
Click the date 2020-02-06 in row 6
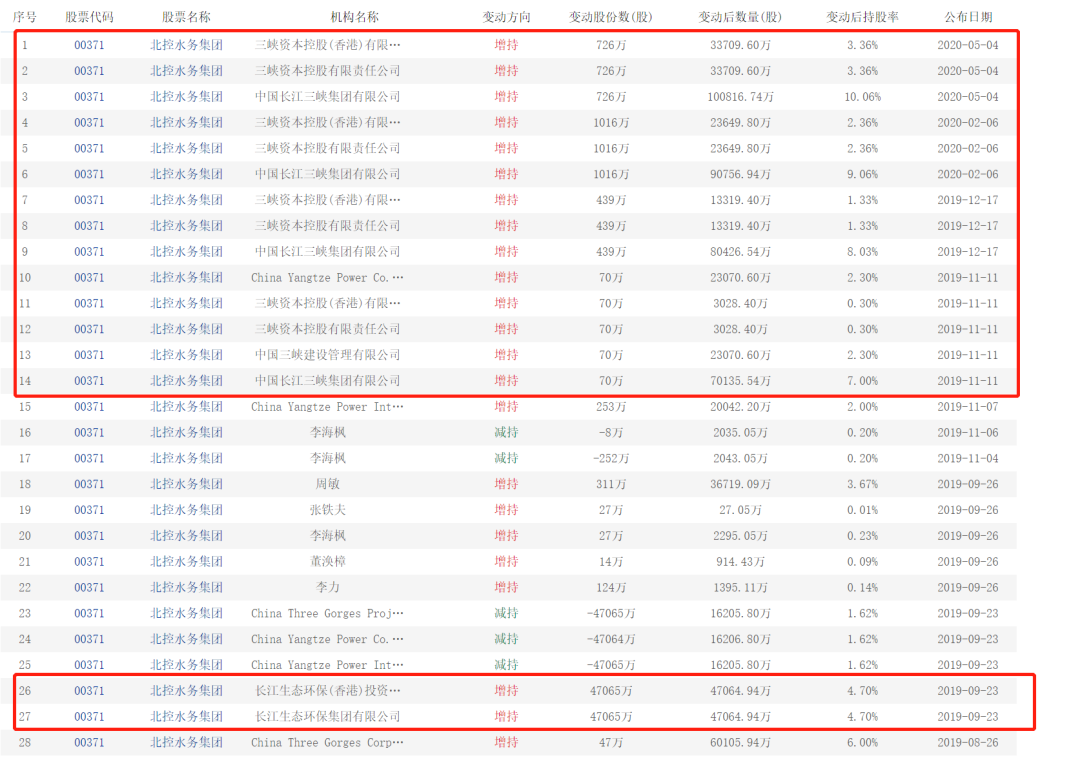pyautogui.click(x=968, y=174)
